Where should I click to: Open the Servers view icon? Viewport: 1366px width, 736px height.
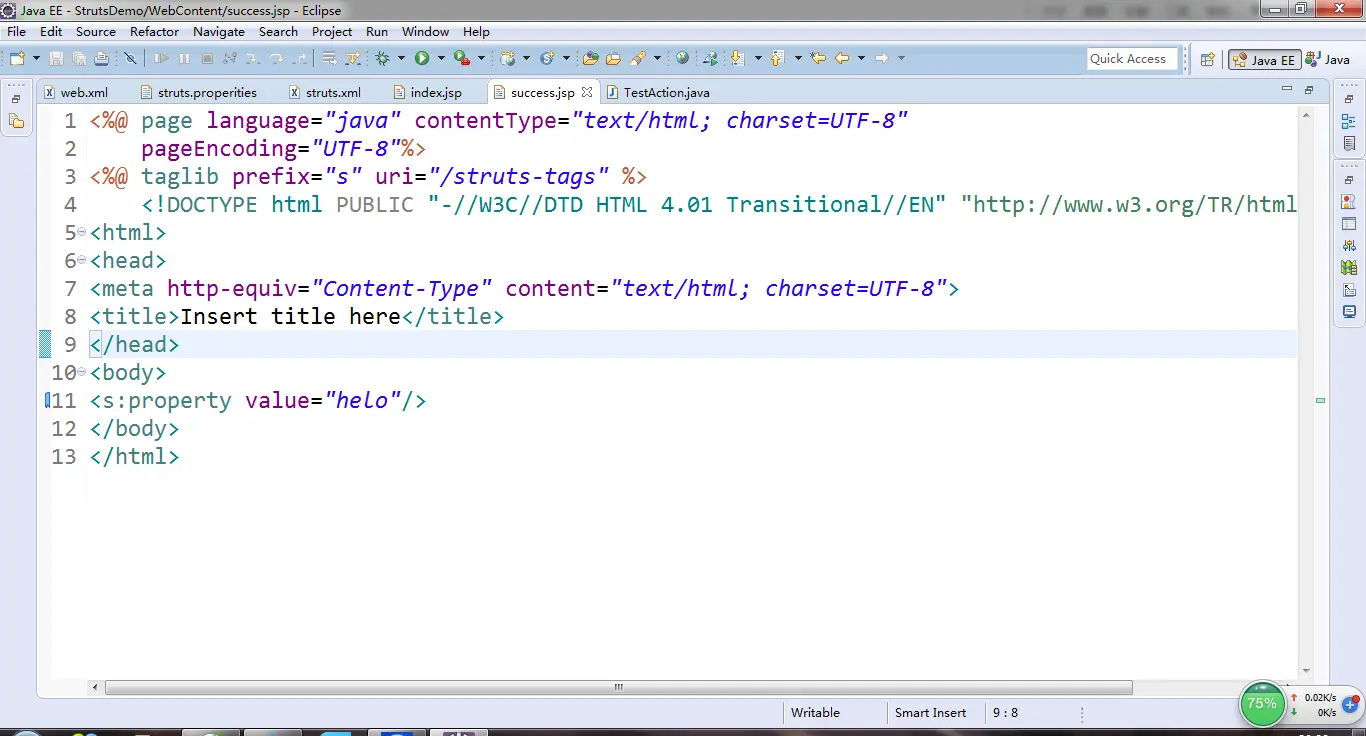1349,245
